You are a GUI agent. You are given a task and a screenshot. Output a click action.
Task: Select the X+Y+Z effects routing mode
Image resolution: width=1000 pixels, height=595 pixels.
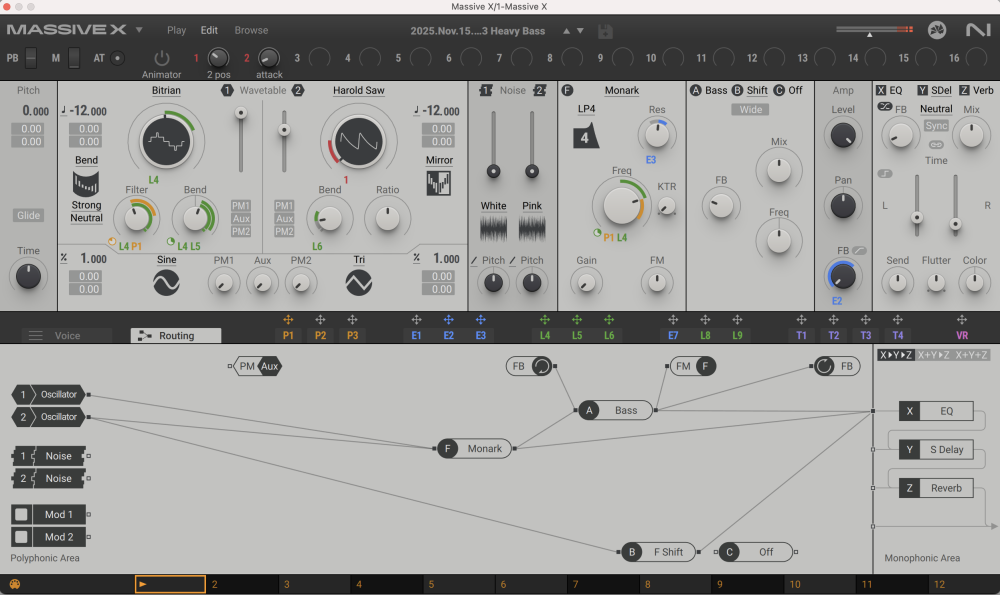tap(971, 355)
